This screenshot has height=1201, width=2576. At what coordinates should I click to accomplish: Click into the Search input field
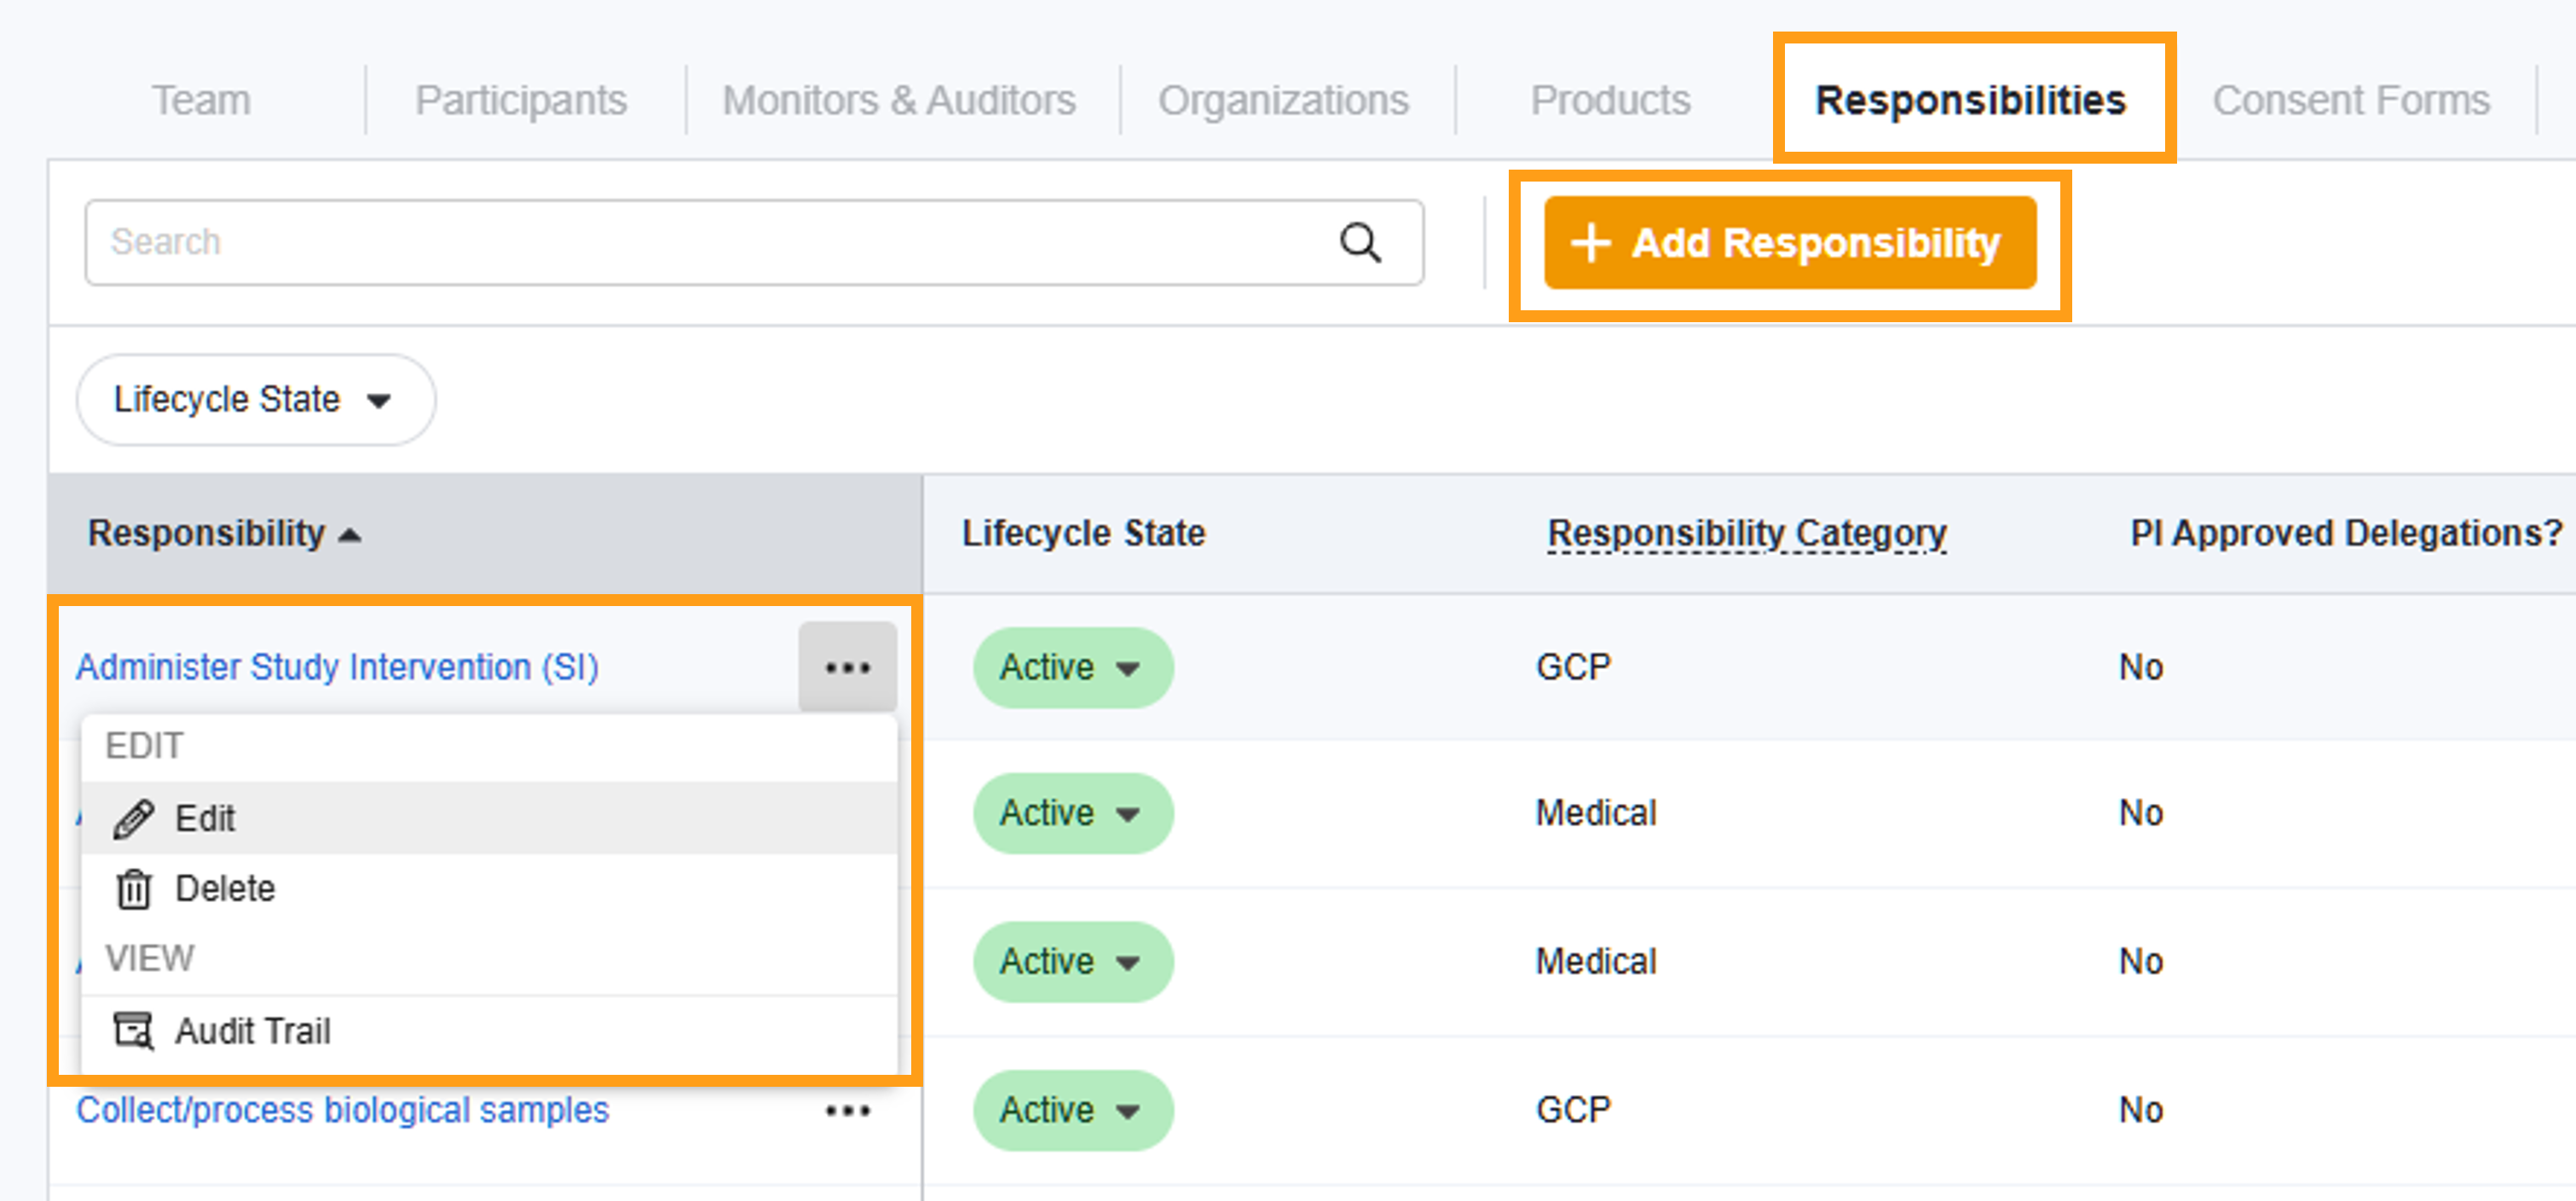(700, 243)
